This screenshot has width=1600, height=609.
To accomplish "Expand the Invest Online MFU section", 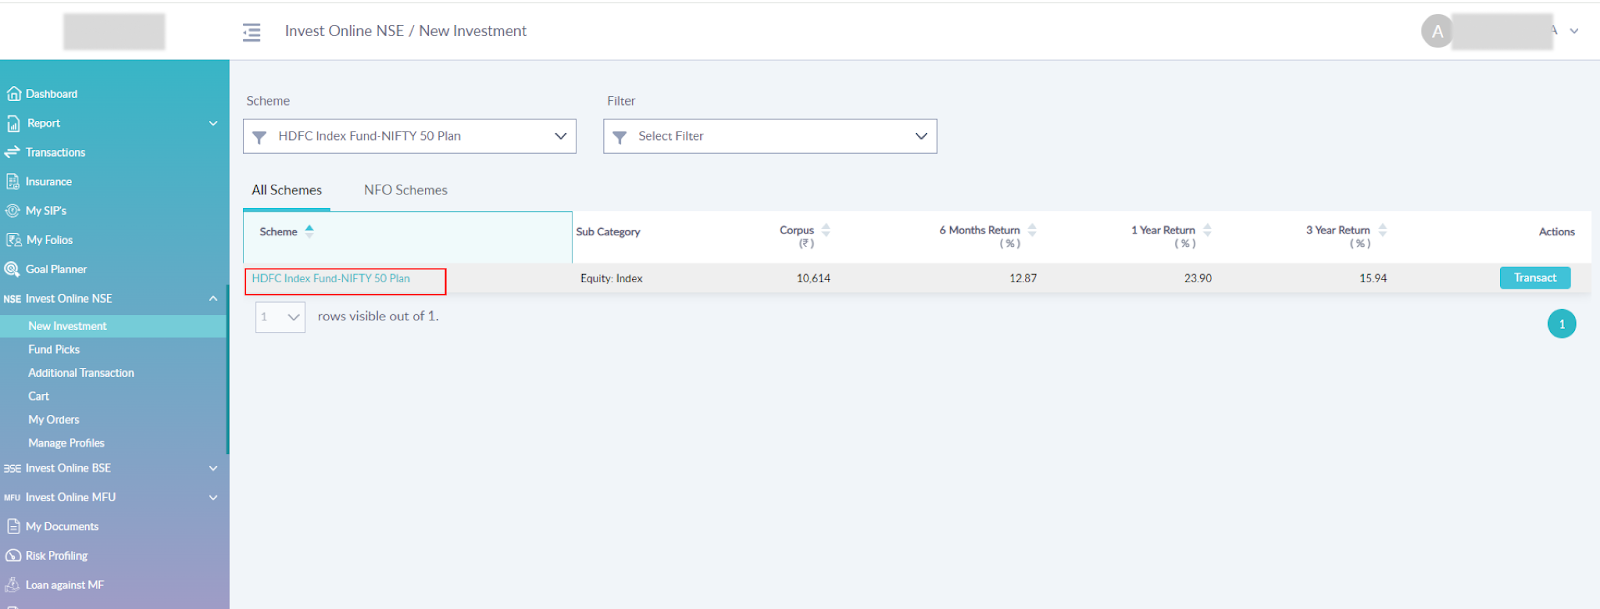I will 213,497.
